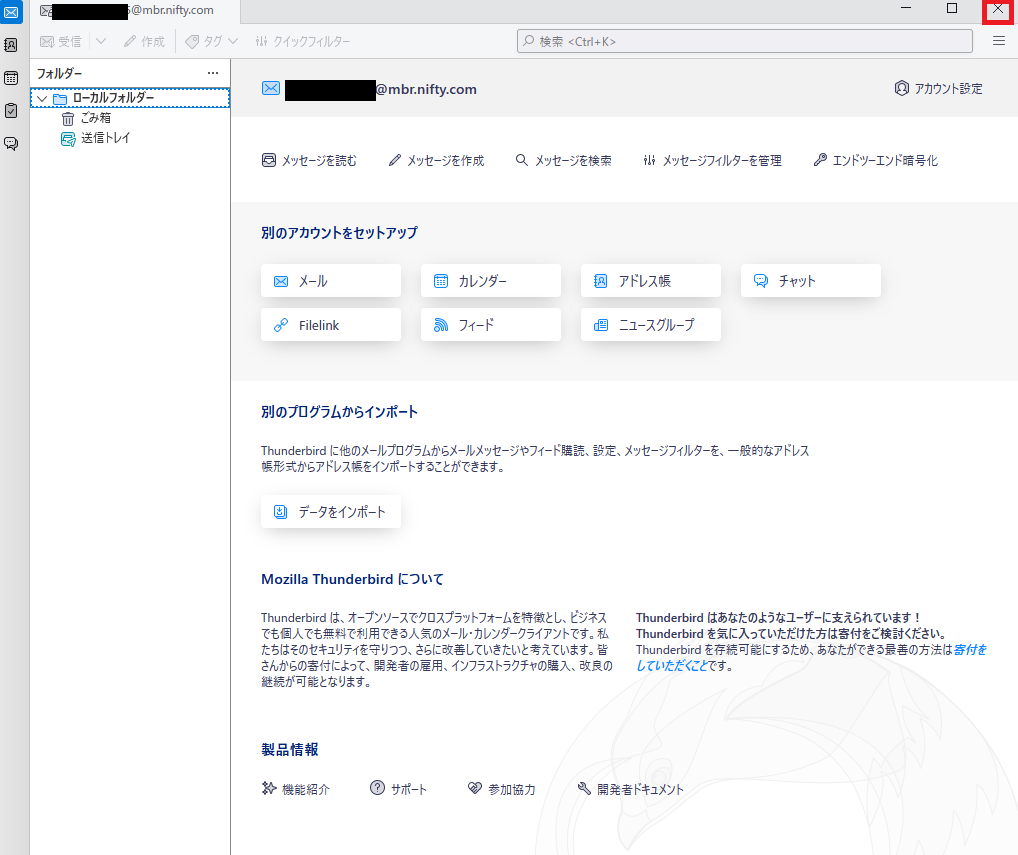
Task: Select the 送信トレイ folder
Action: (105, 138)
